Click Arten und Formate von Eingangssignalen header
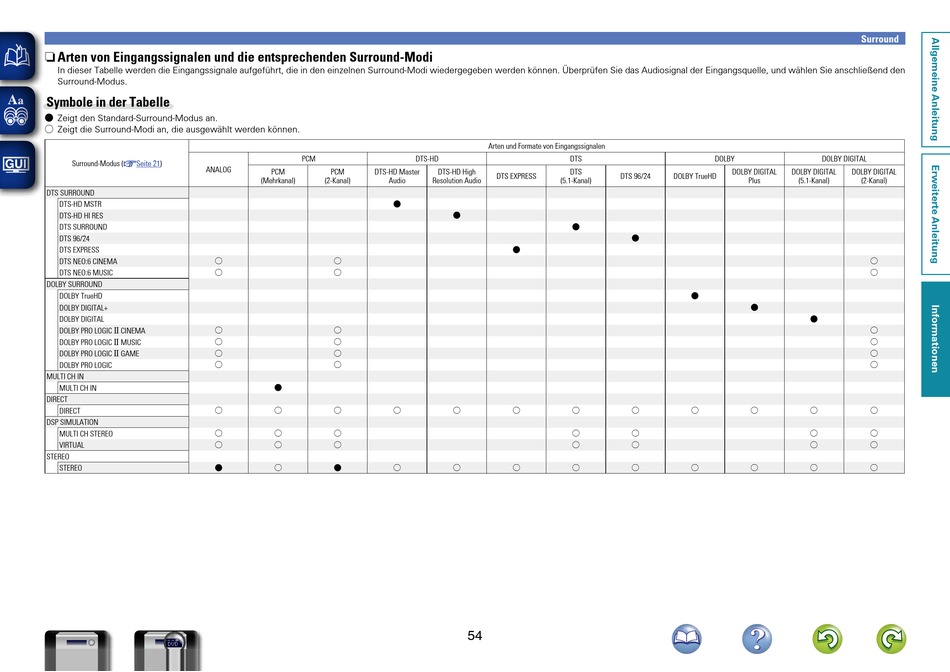Image resolution: width=950 pixels, height=672 pixels. (546, 146)
